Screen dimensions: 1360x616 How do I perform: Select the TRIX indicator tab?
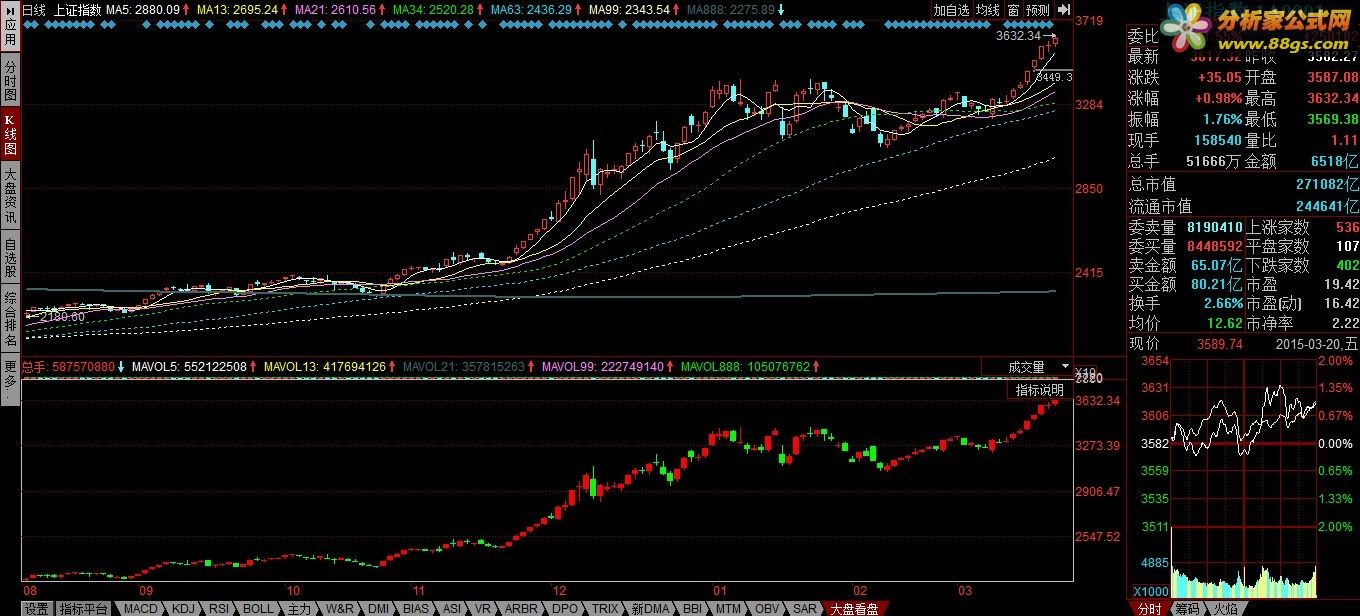[605, 608]
